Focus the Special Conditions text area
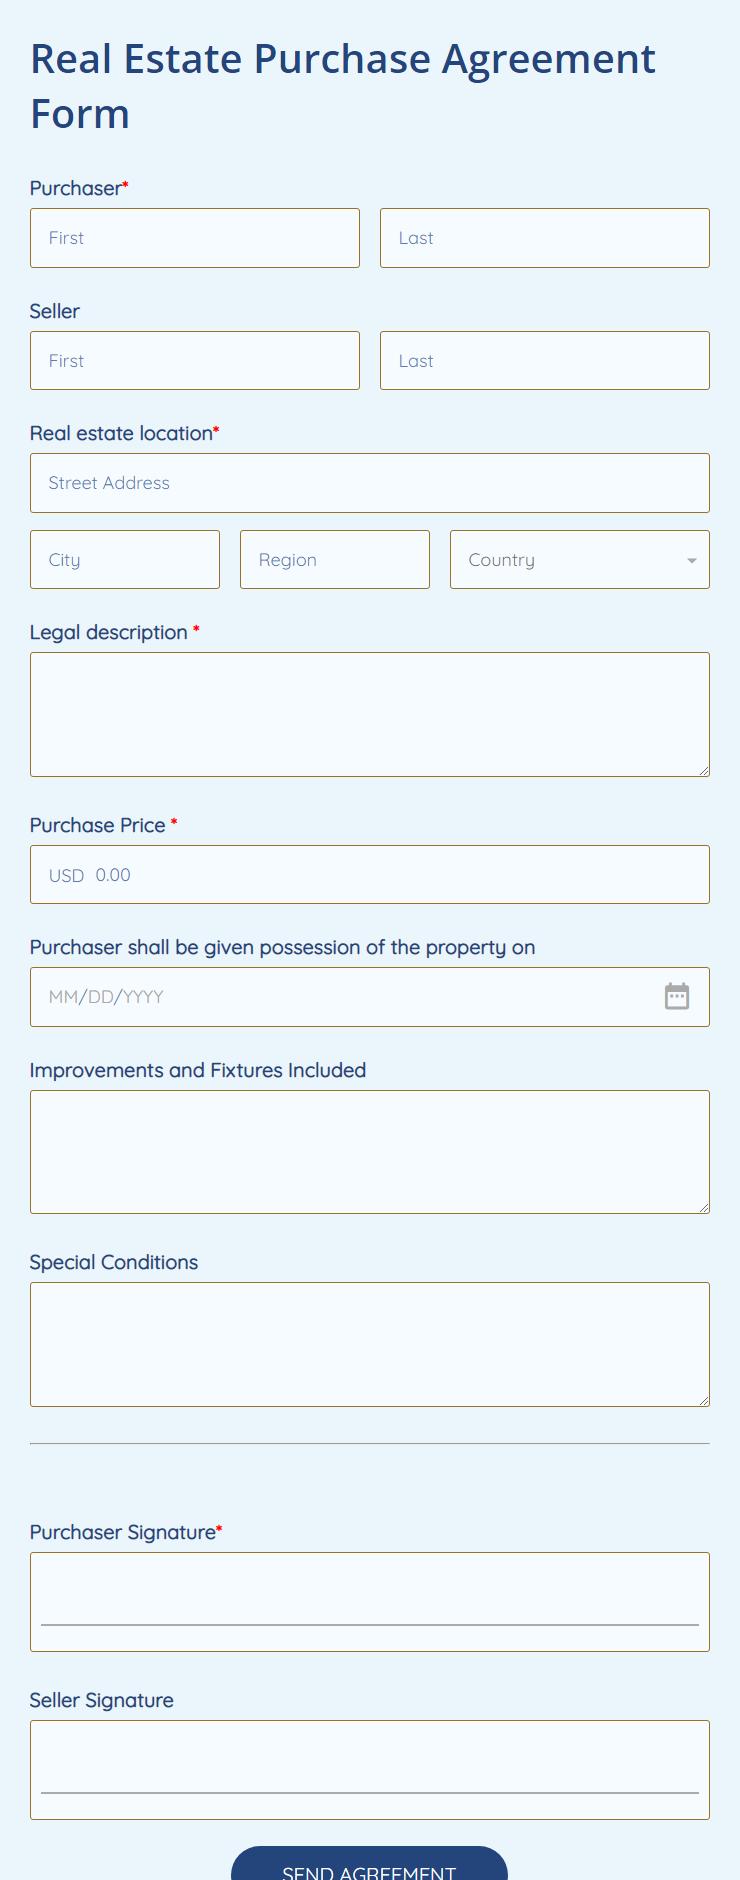This screenshot has width=740, height=1880. [369, 1344]
